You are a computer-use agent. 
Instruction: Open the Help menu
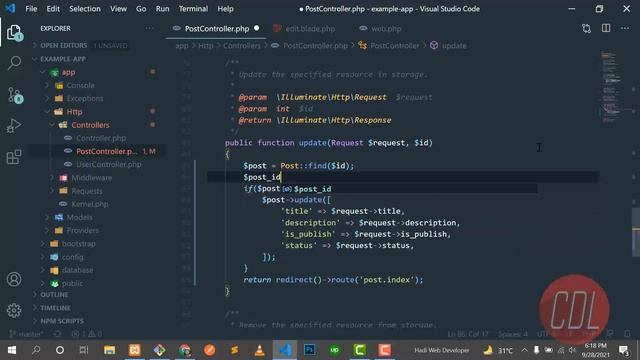225,9
